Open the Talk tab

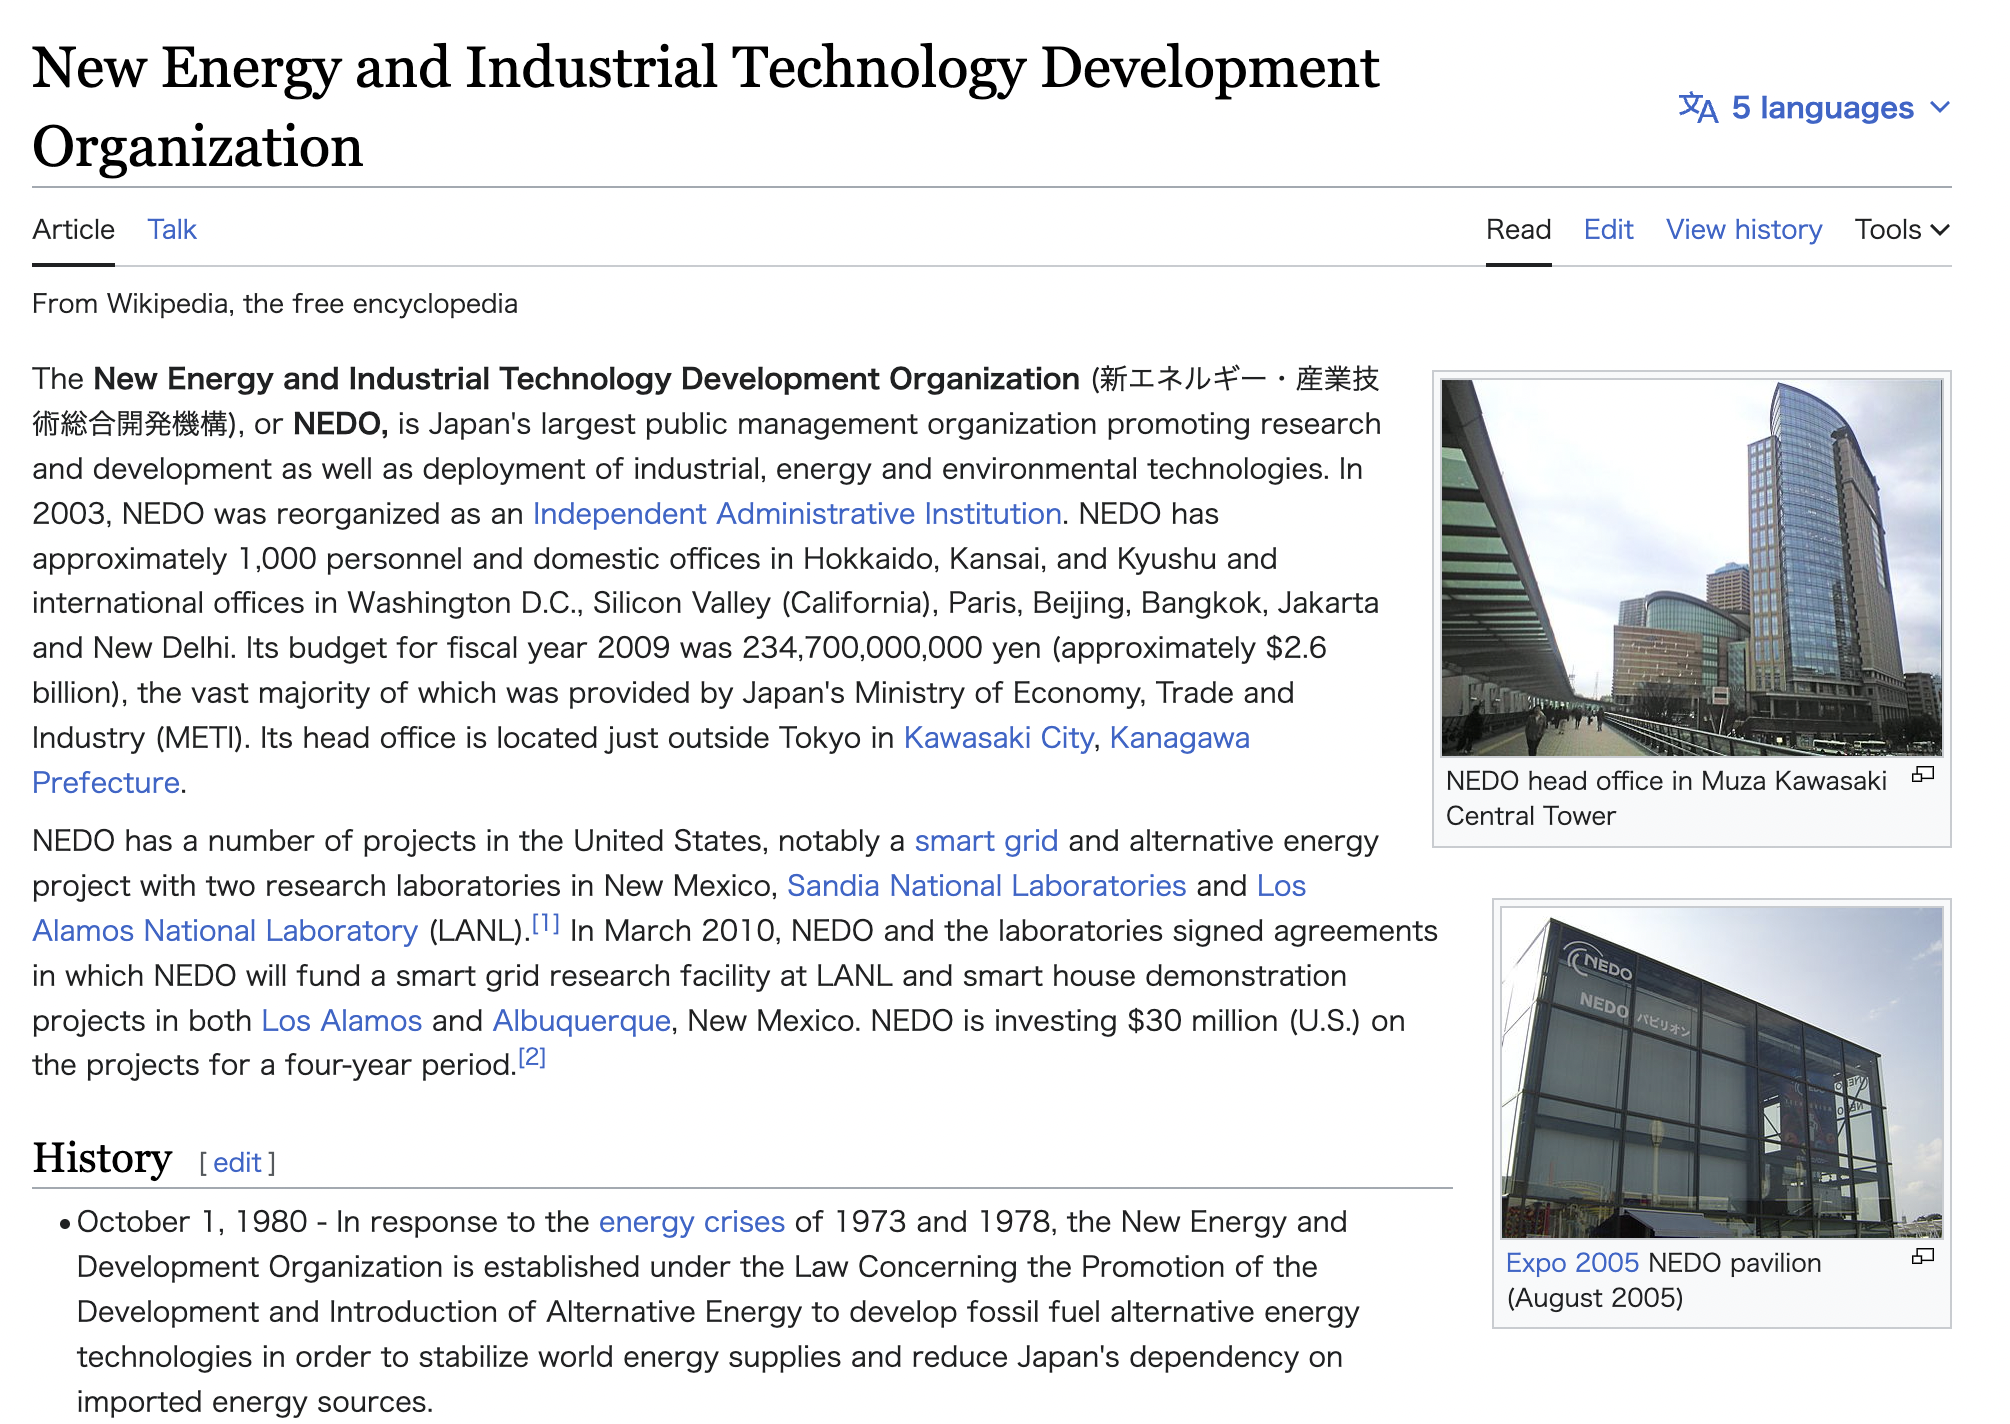tap(172, 230)
